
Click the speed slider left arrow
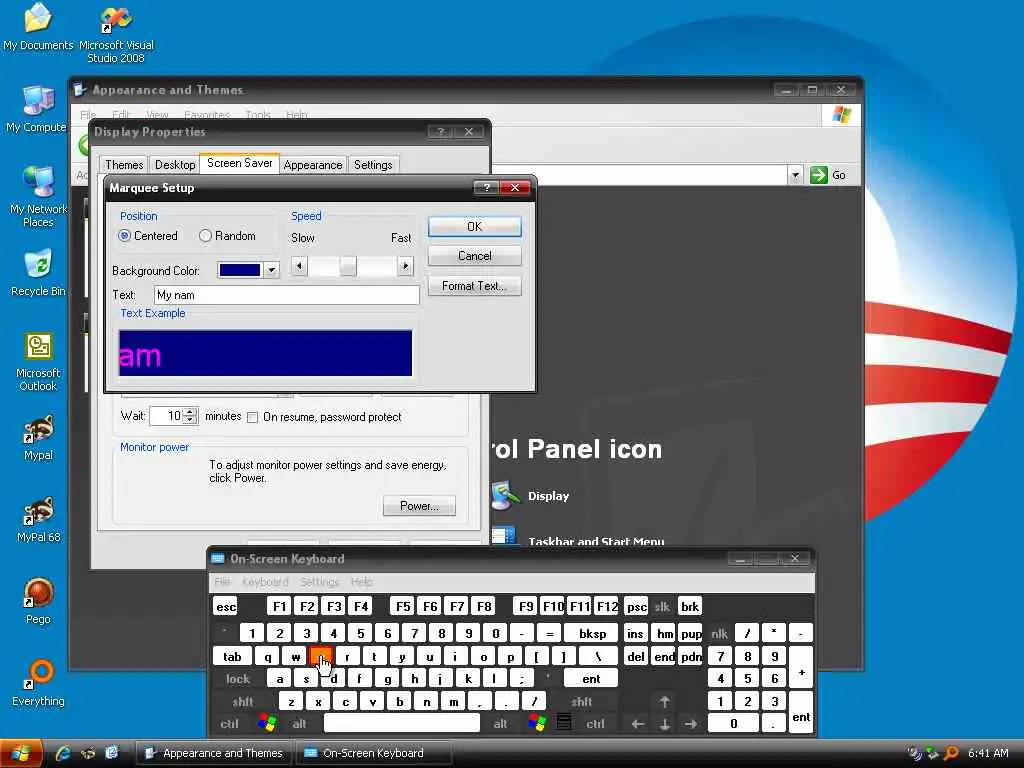pyautogui.click(x=299, y=266)
